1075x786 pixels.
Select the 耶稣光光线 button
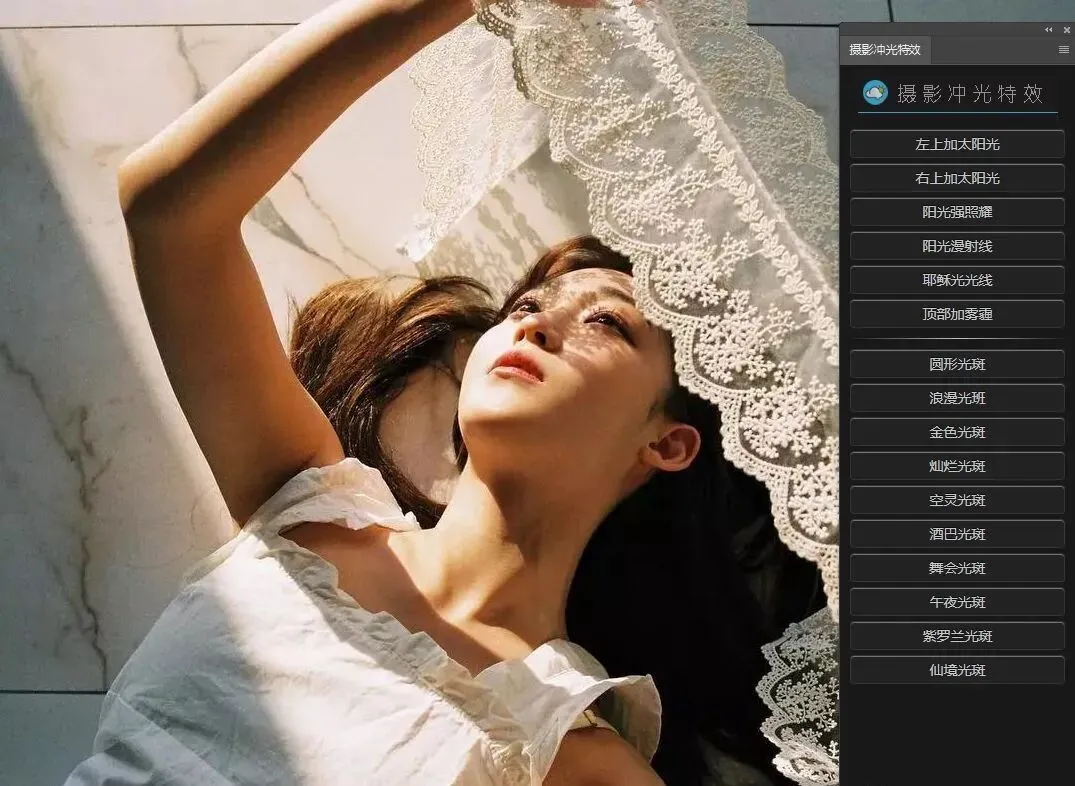point(957,280)
